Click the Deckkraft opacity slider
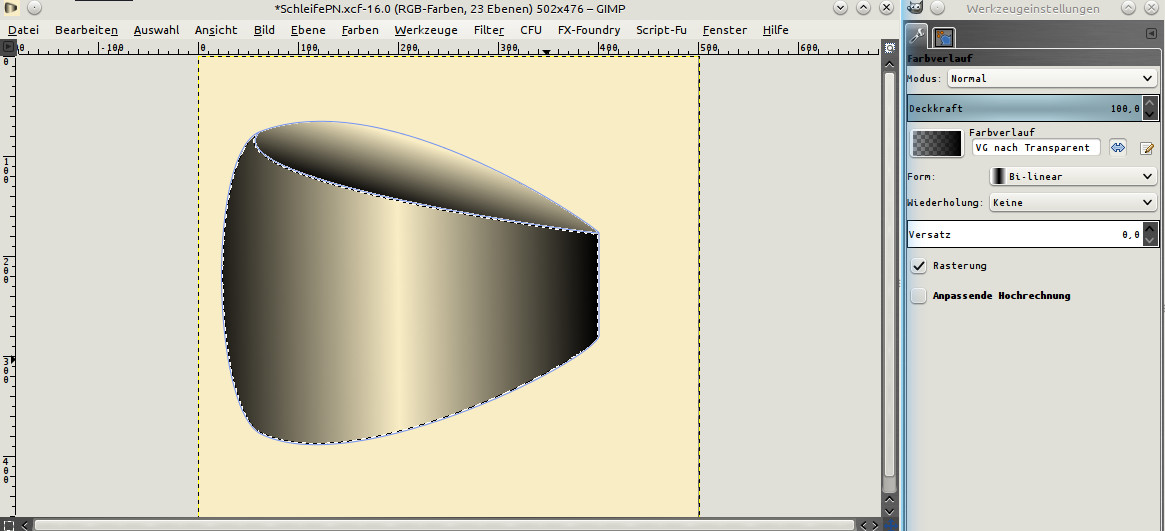 1024,108
